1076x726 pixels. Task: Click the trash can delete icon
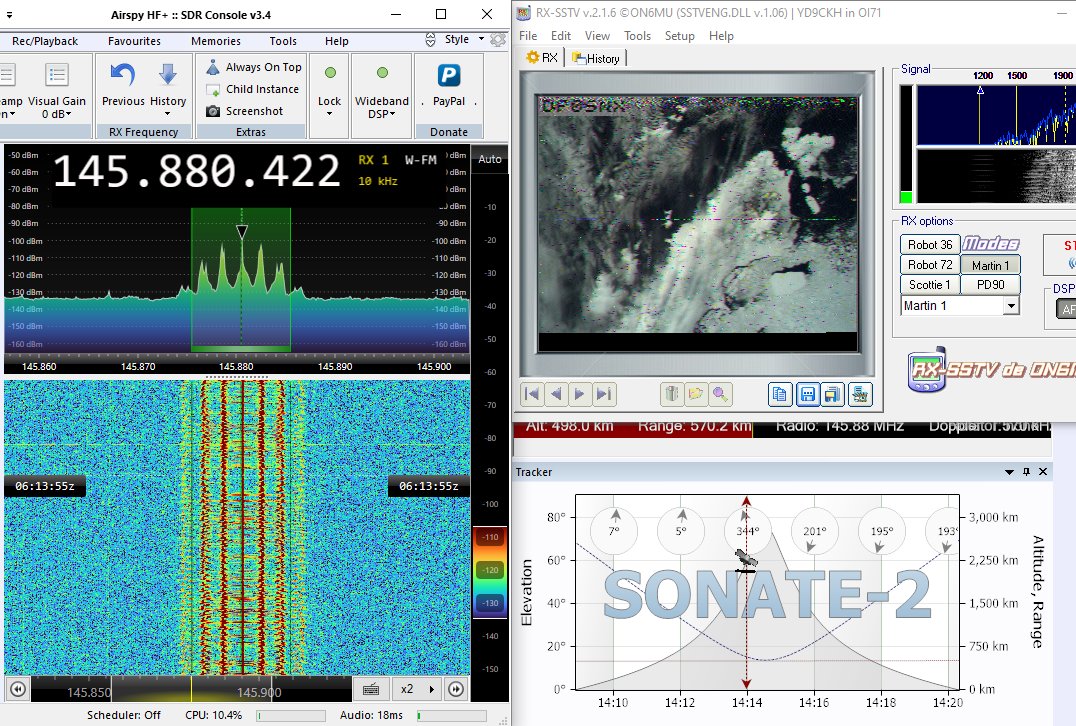pyautogui.click(x=672, y=394)
